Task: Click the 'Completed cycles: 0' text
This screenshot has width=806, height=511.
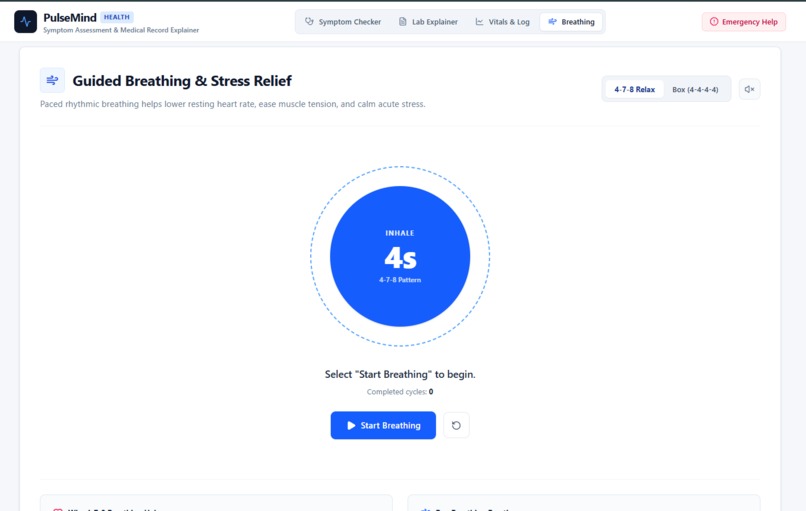Action: point(400,392)
